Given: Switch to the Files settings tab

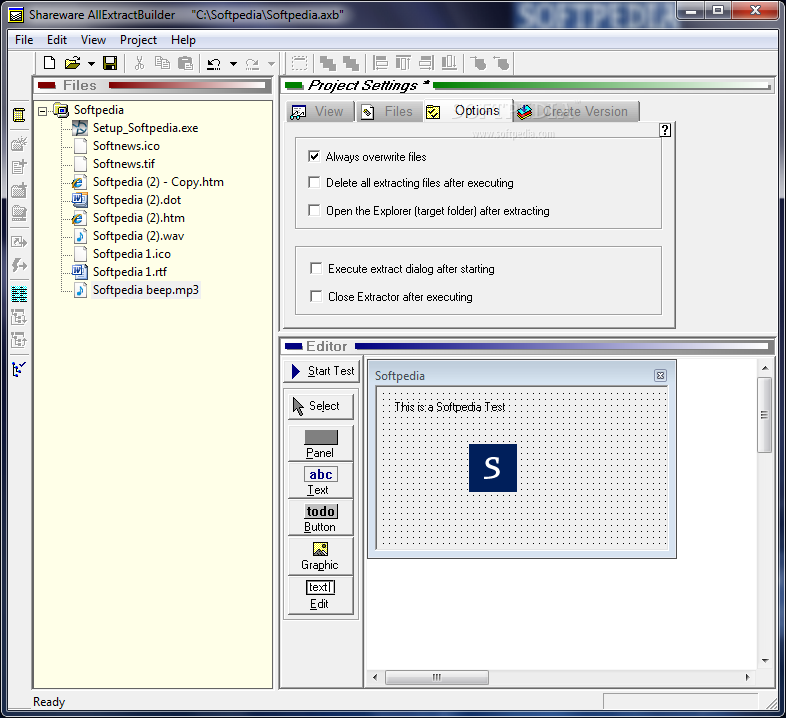Looking at the screenshot, I should pos(389,111).
